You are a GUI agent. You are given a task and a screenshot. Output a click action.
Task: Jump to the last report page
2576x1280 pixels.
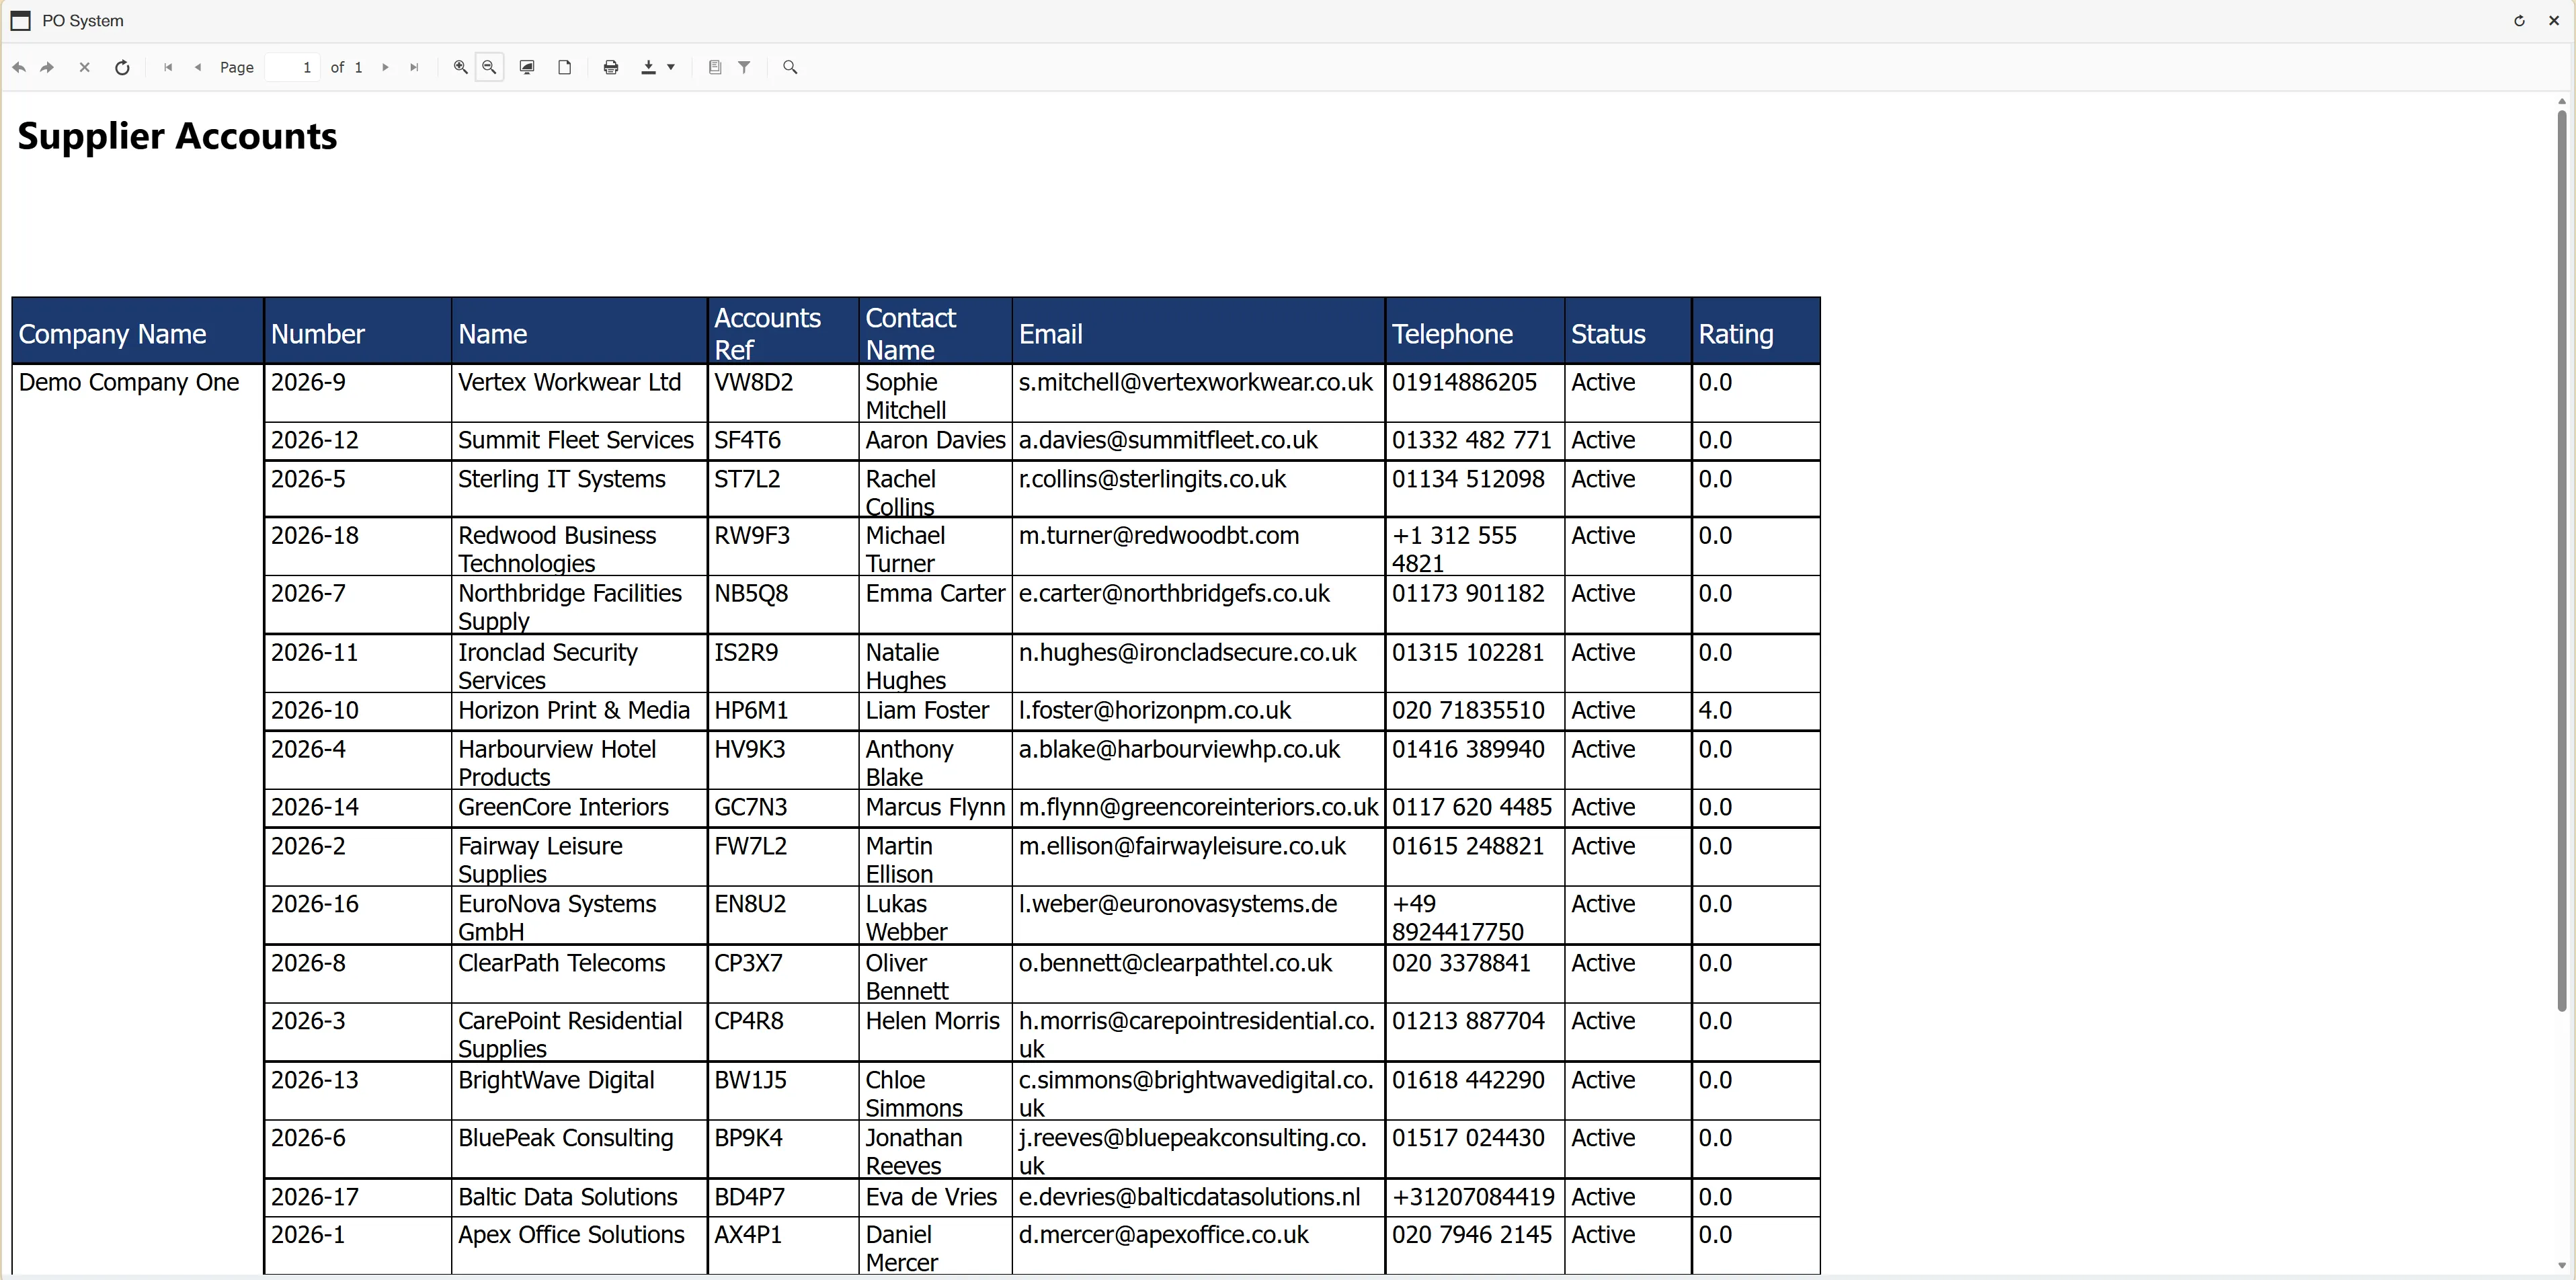(414, 67)
